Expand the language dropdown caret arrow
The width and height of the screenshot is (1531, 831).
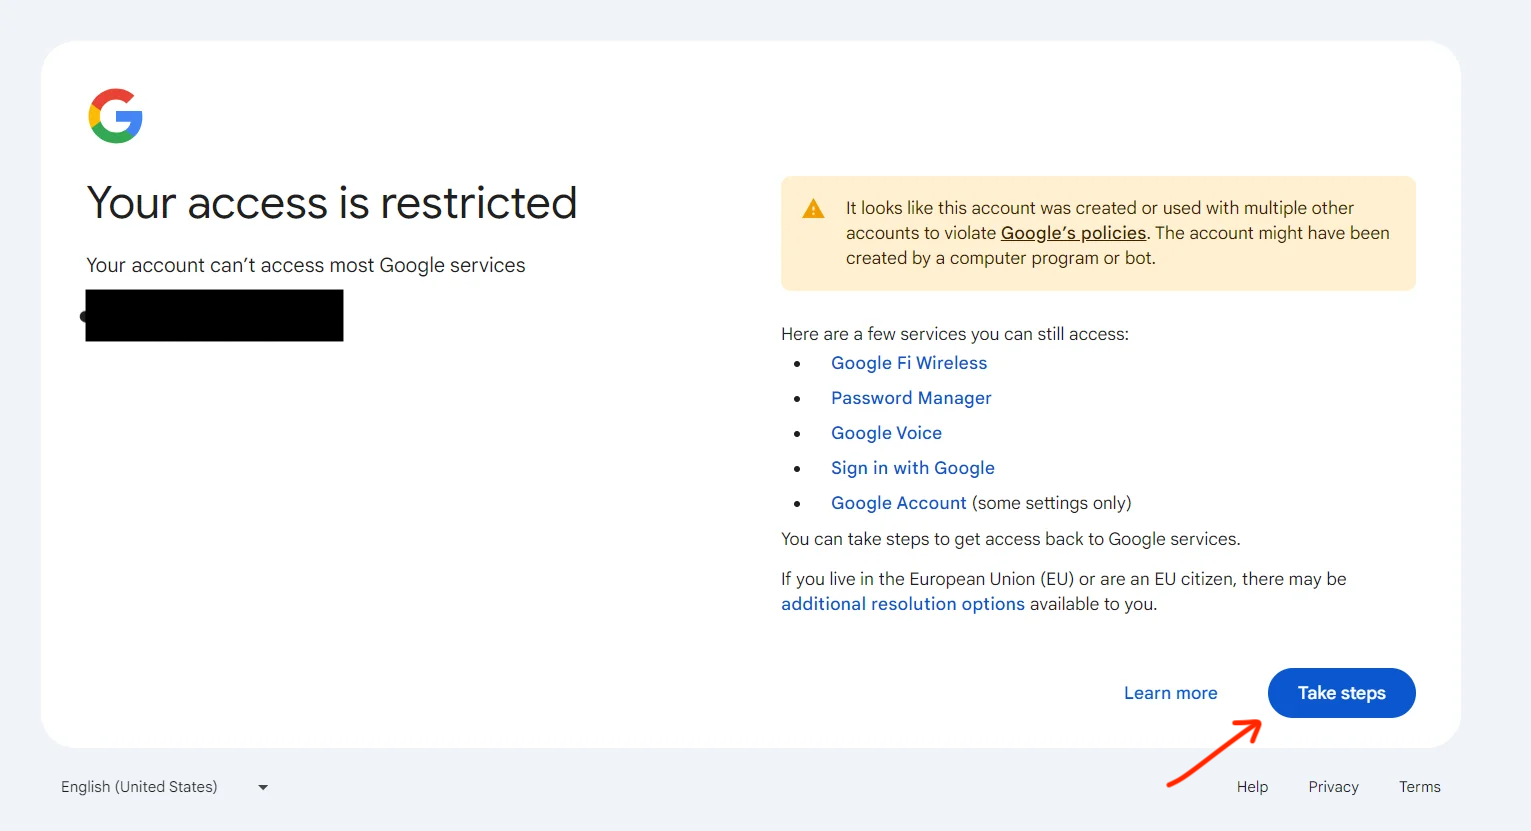[x=263, y=788]
